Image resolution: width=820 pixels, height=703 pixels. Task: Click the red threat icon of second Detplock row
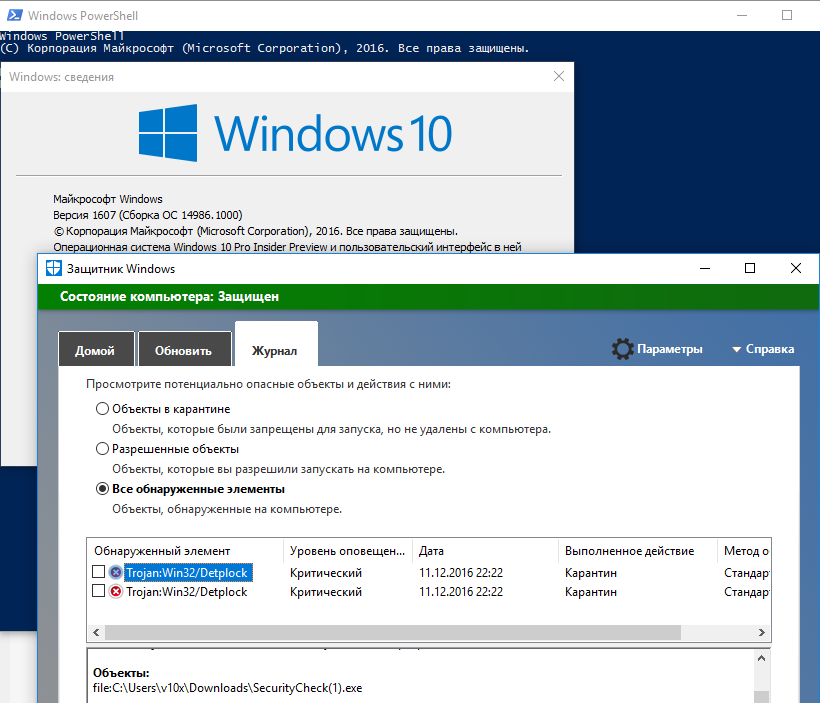pos(116,592)
